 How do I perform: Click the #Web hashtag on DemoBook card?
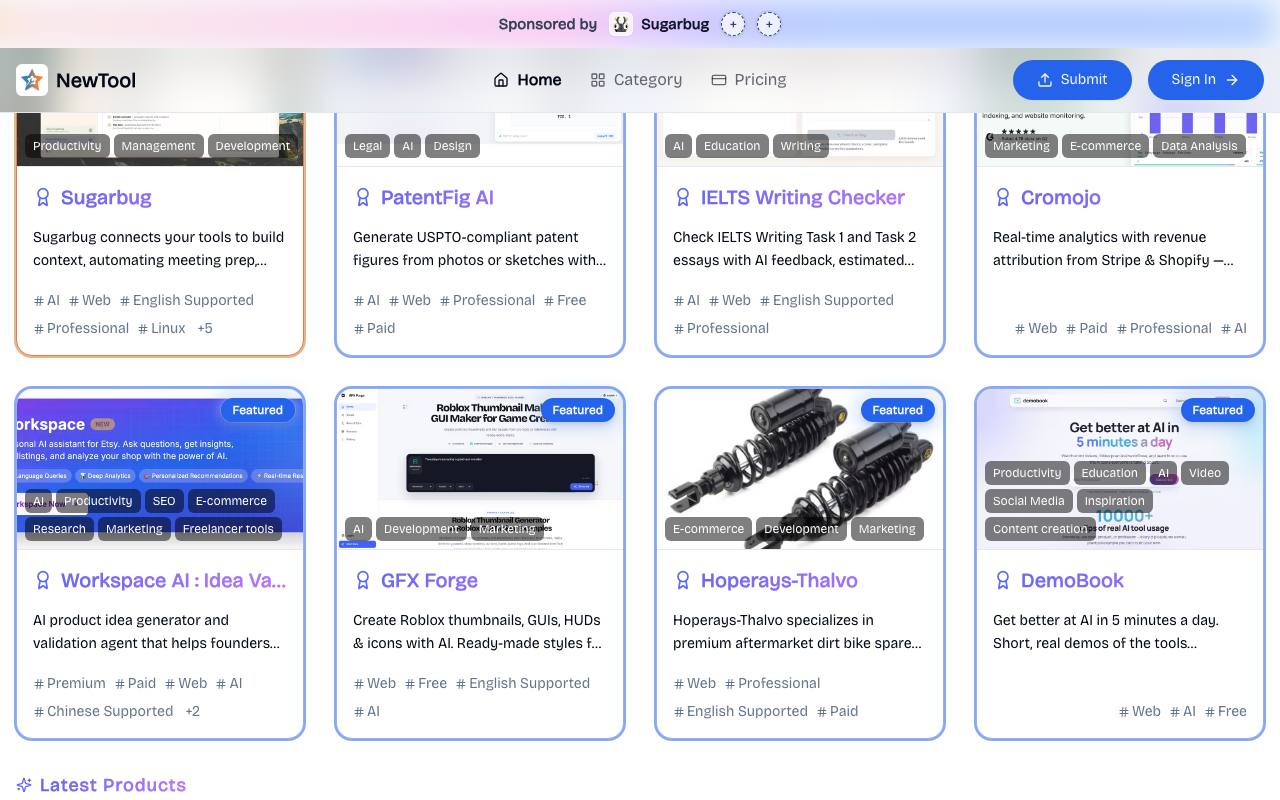1140,711
